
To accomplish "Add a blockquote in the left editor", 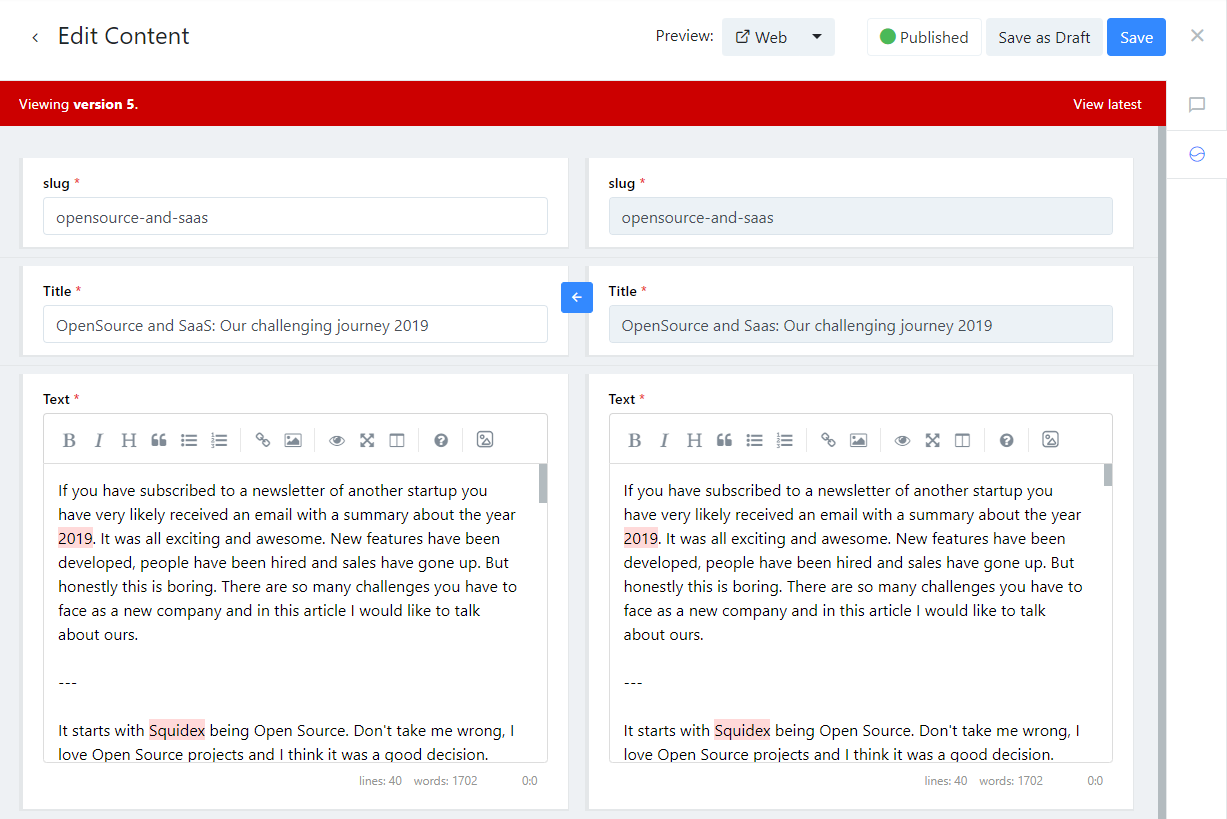I will (159, 440).
